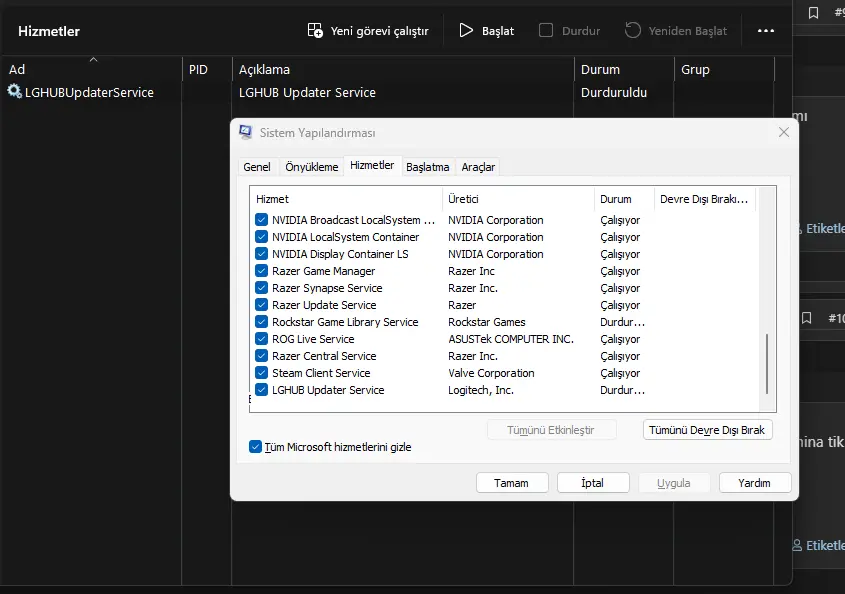Sort by Durum column in Task Manager
Viewport: 845px width, 594px height.
coord(624,69)
